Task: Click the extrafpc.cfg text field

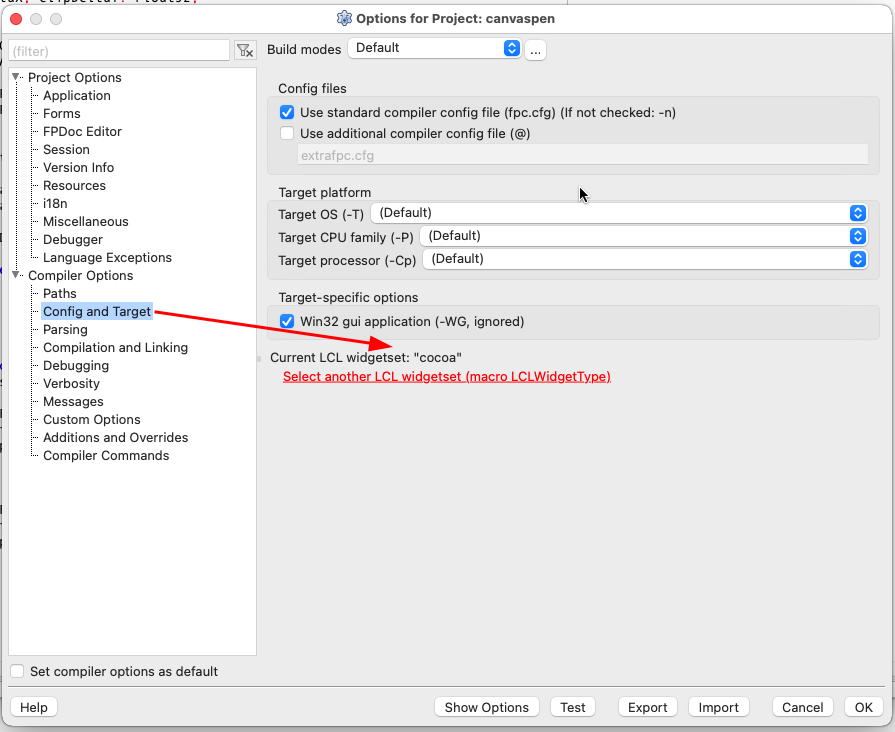Action: pyautogui.click(x=583, y=155)
